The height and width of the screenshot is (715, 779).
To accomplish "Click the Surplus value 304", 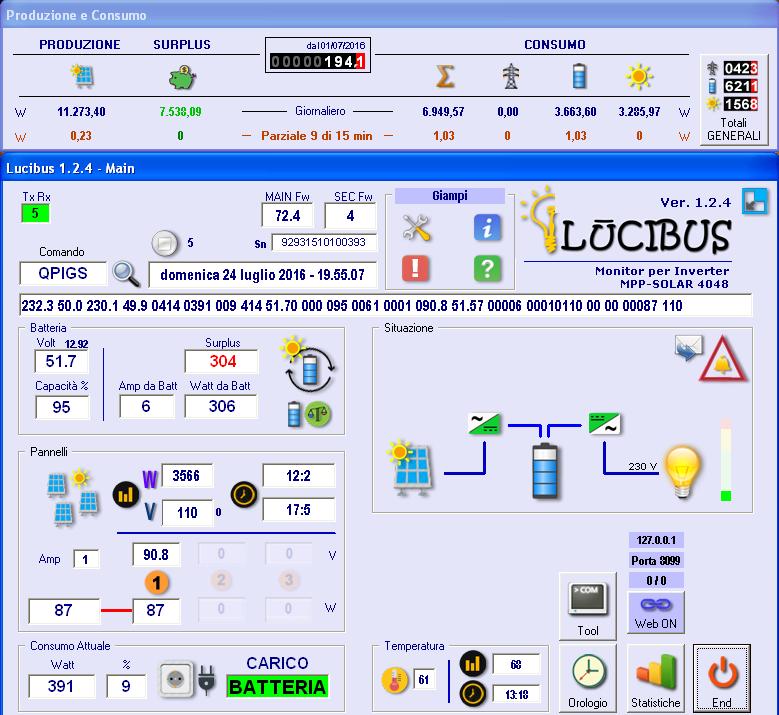I will pyautogui.click(x=222, y=361).
